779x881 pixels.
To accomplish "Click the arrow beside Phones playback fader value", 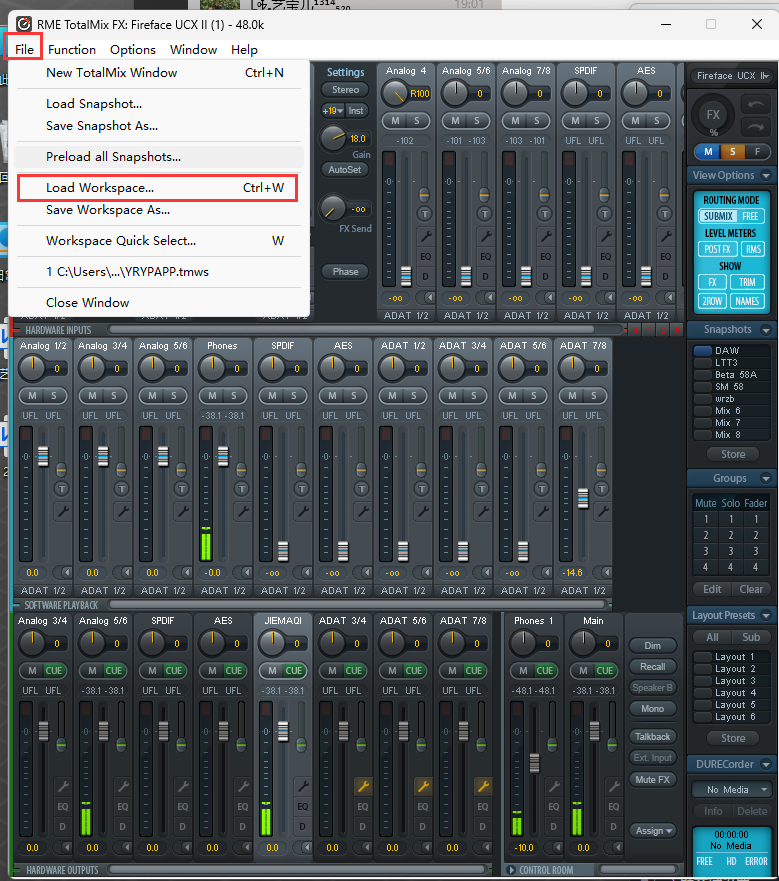I will click(x=247, y=573).
